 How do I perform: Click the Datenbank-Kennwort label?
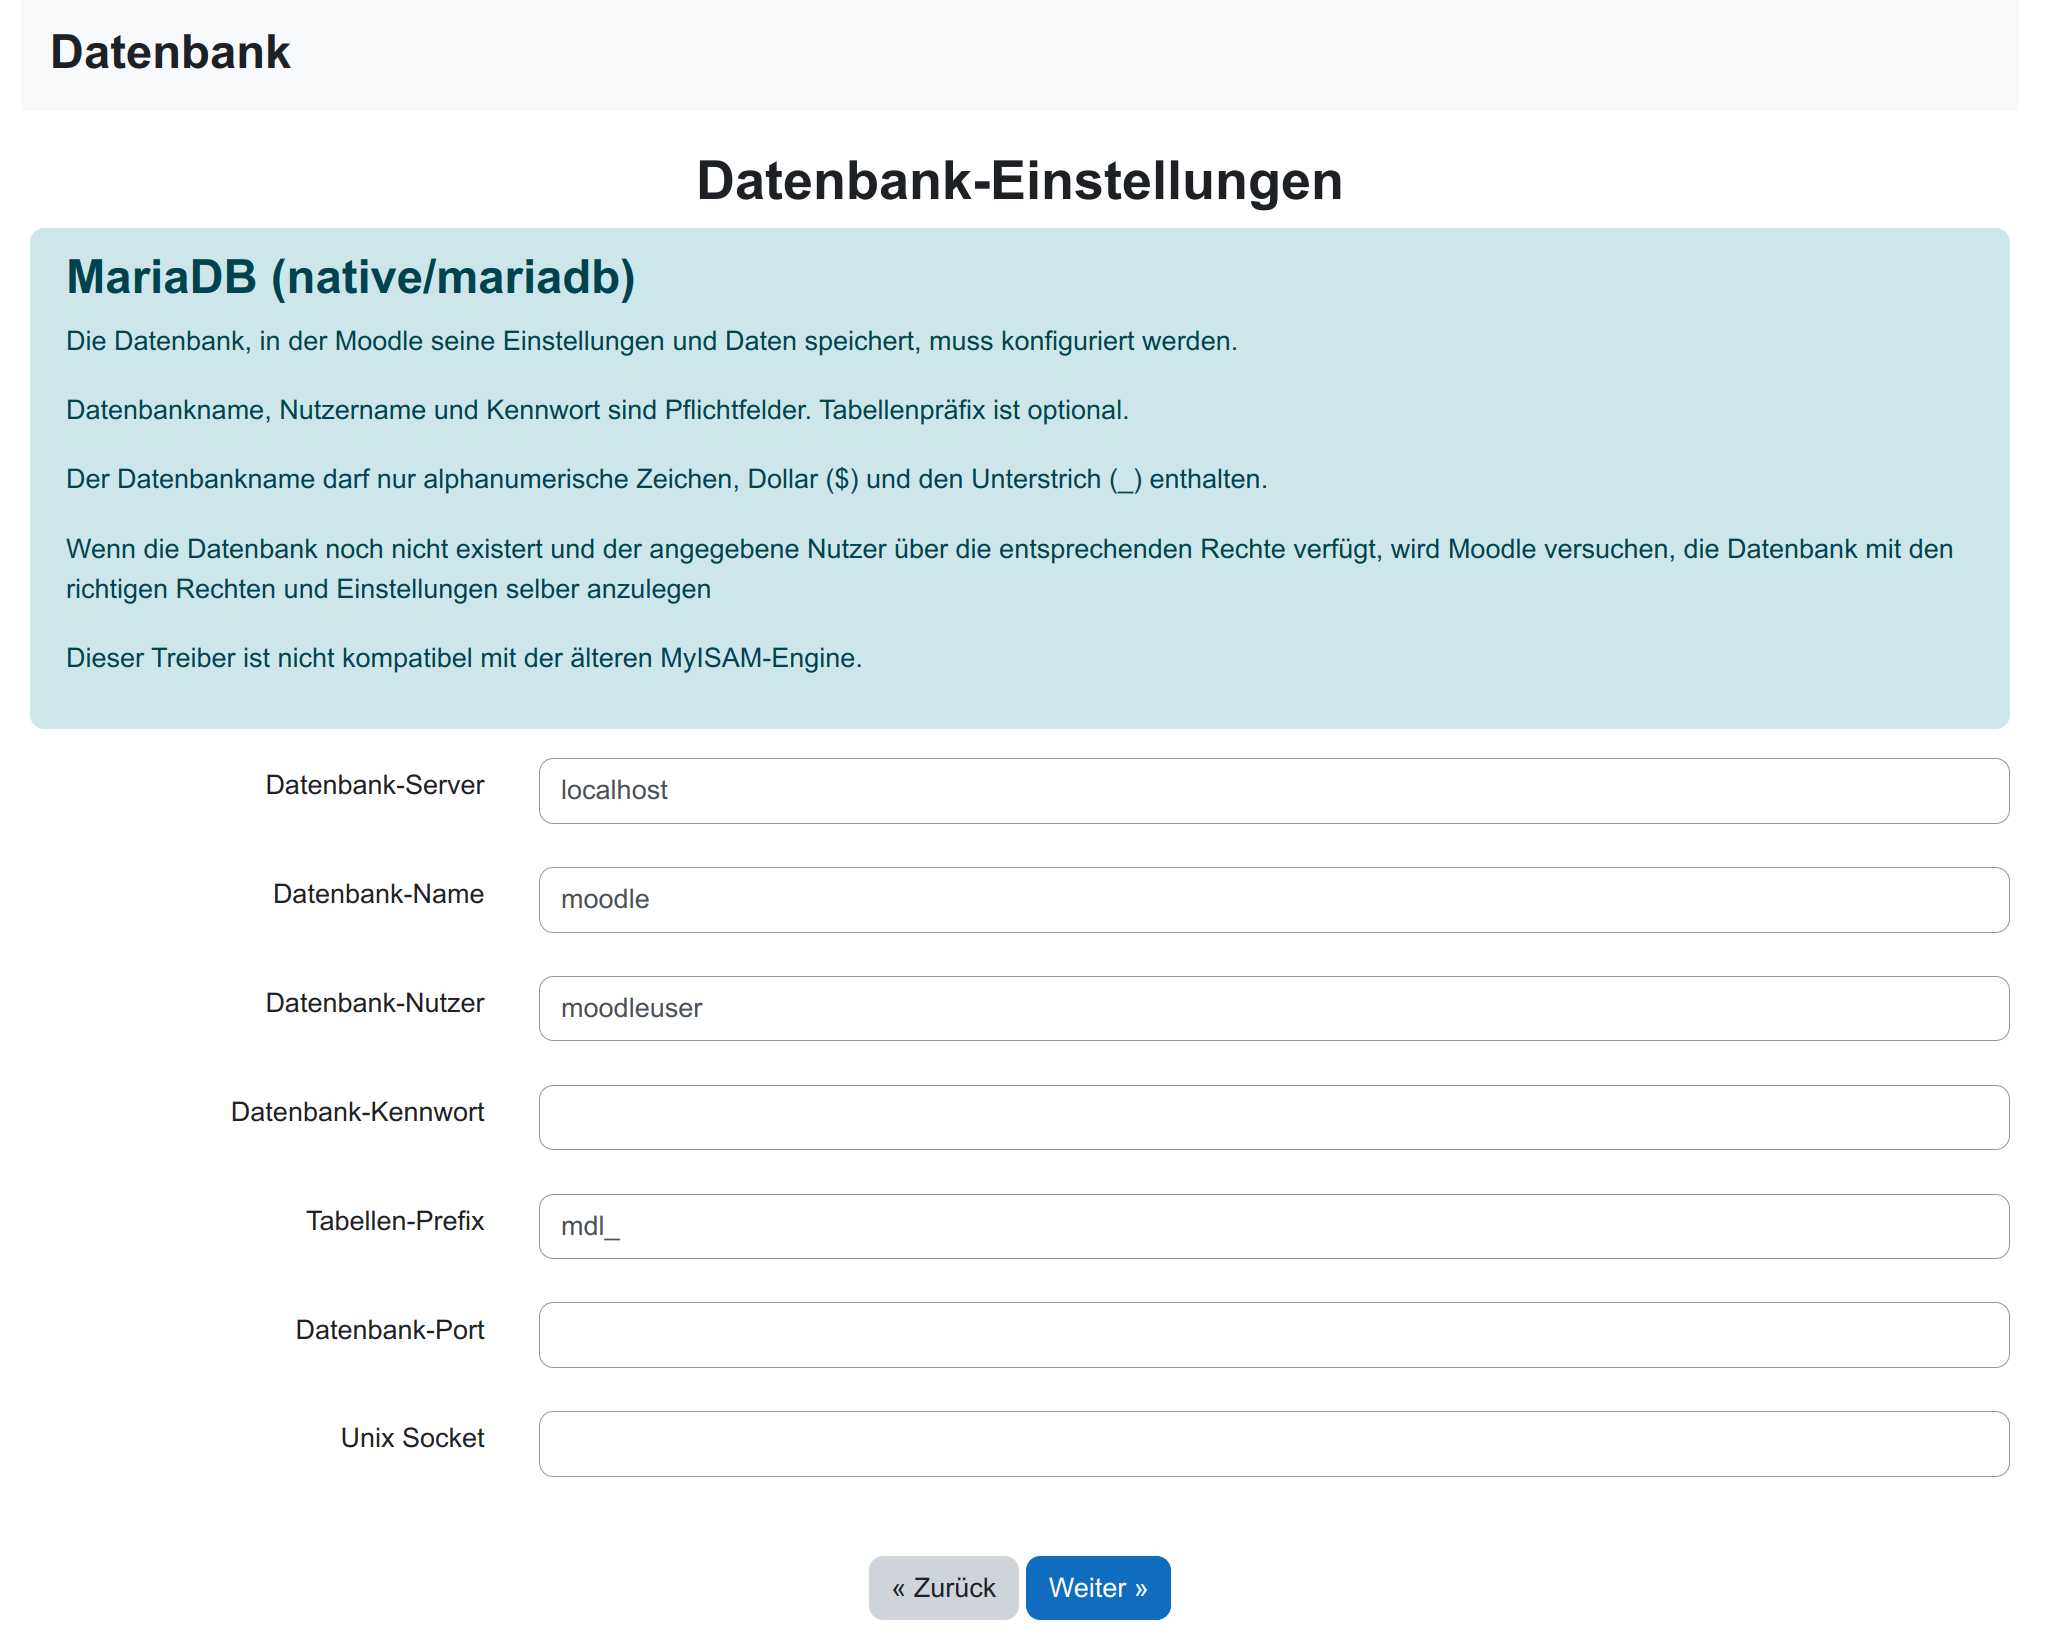click(357, 1112)
